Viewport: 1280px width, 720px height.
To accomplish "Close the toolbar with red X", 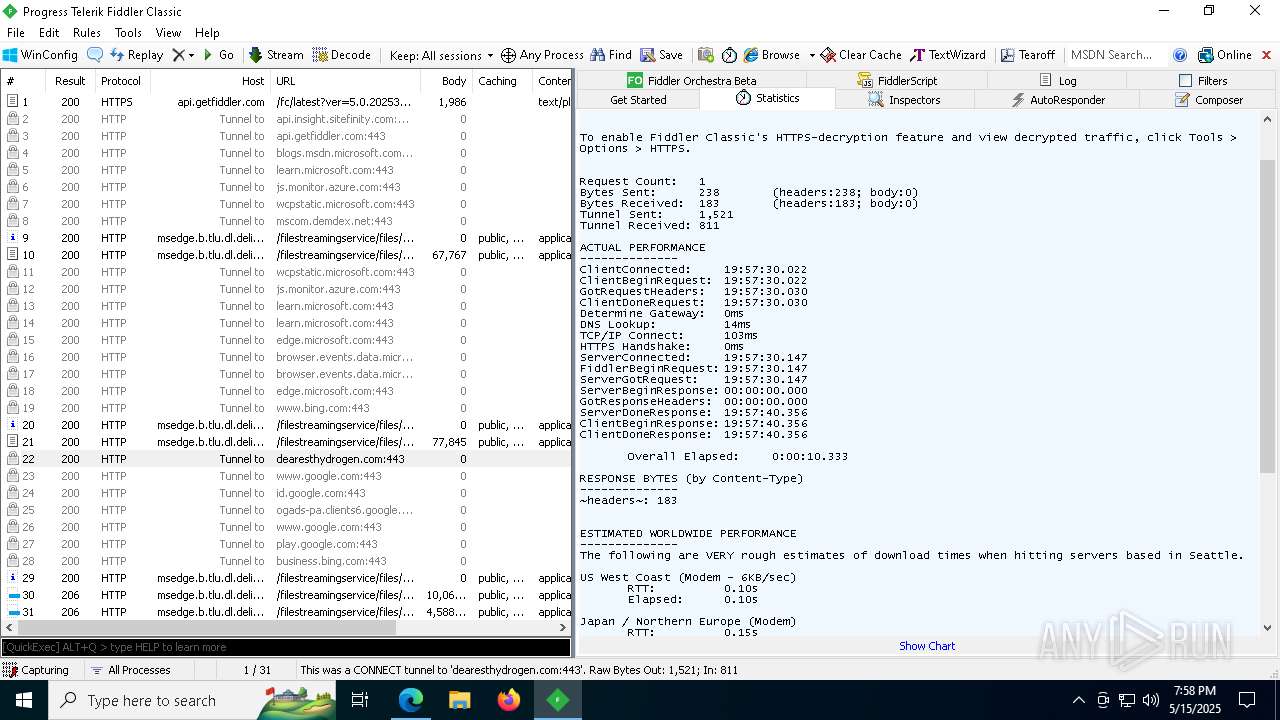I will point(1267,55).
